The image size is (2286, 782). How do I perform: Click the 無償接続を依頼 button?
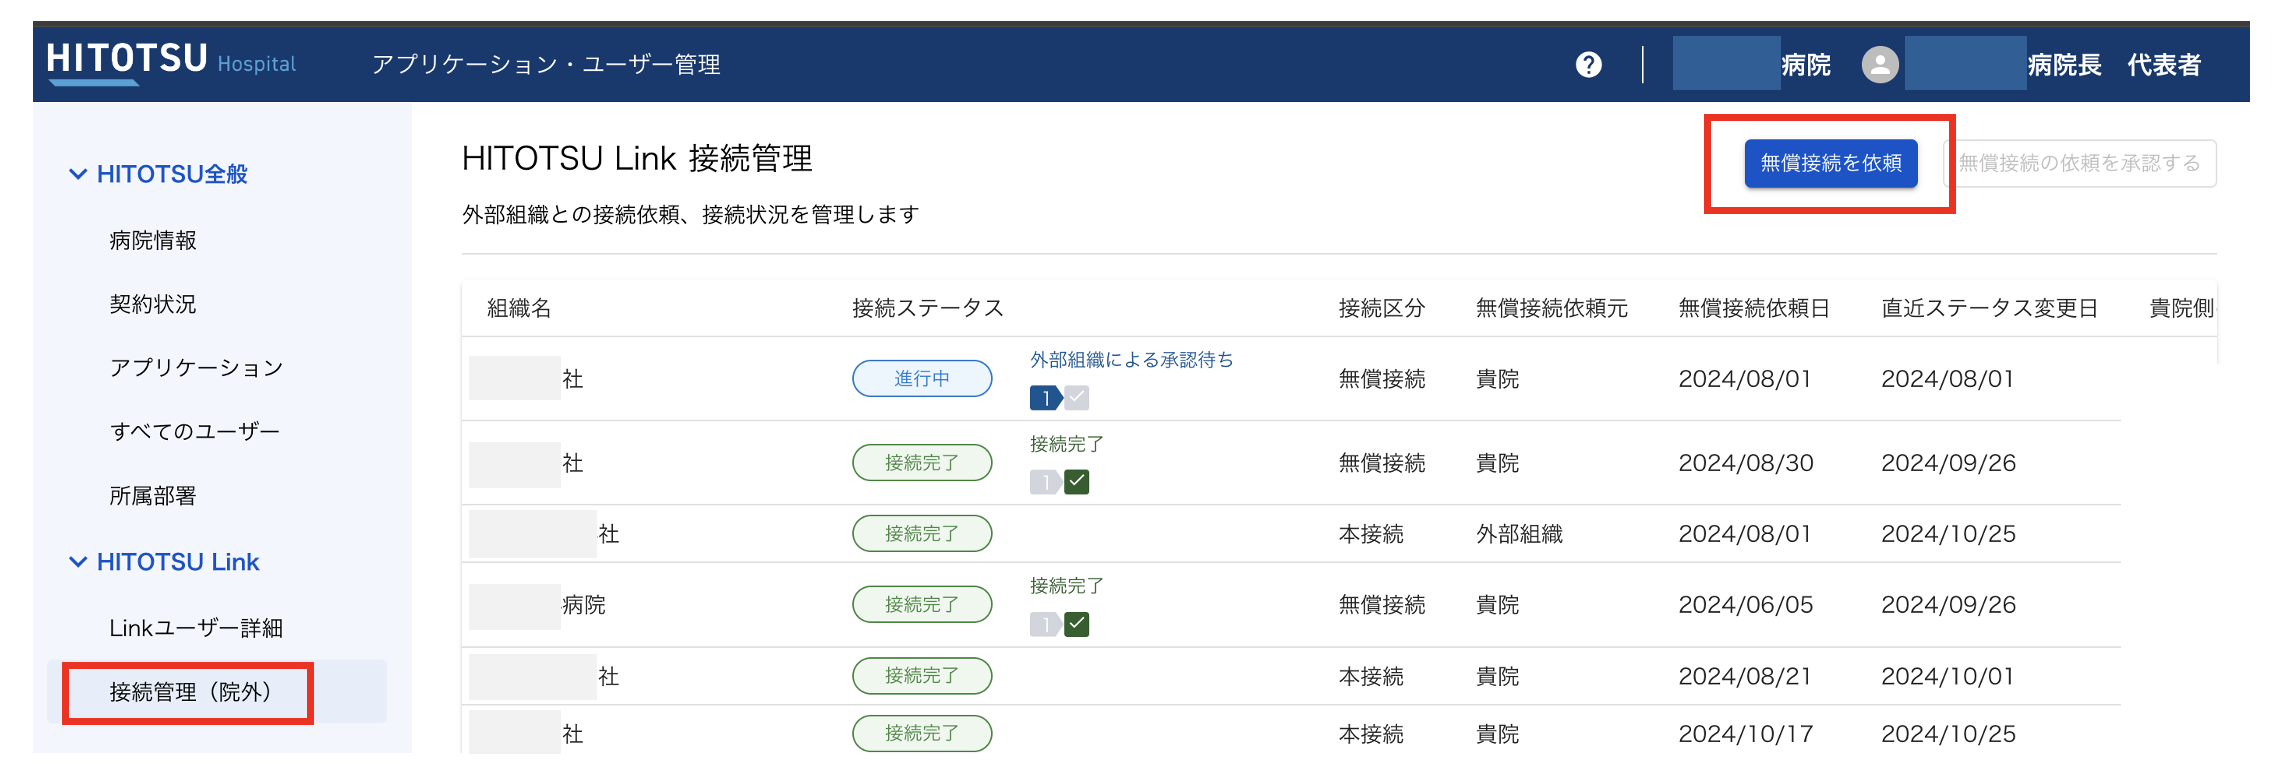pos(1831,163)
